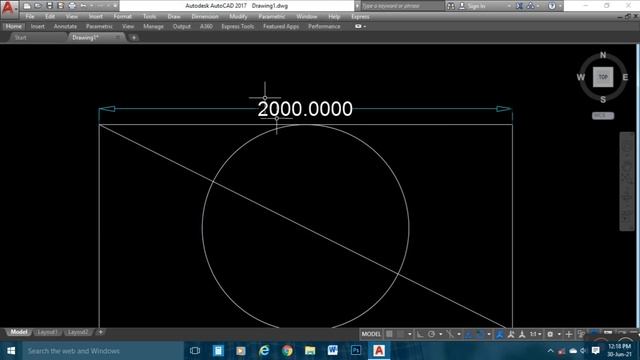
Task: Open the Express menu
Action: tap(360, 16)
